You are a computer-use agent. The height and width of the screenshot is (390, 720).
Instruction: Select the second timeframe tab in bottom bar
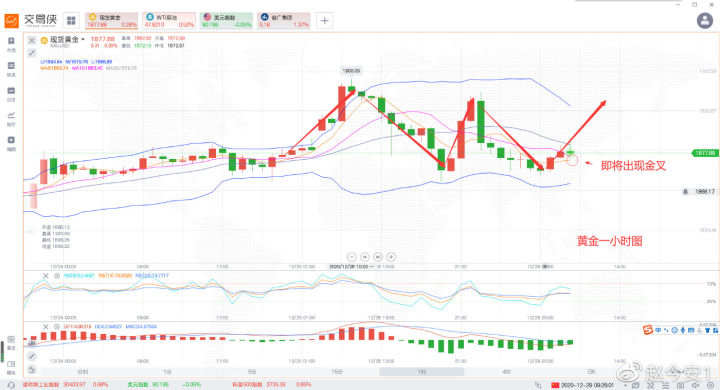pyautogui.click(x=167, y=371)
